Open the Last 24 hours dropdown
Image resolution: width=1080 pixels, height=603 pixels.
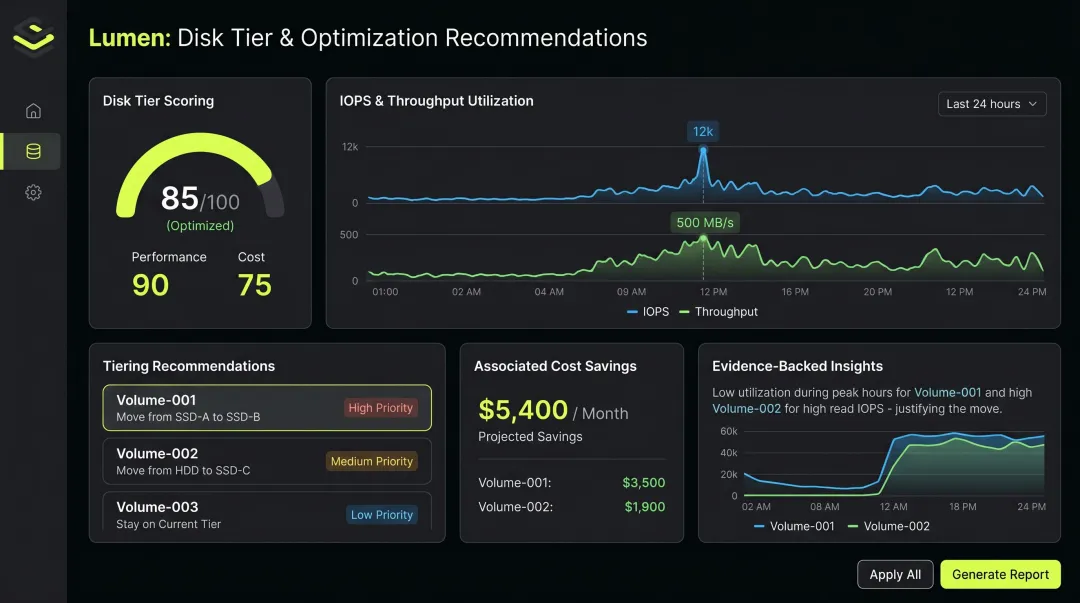[992, 104]
